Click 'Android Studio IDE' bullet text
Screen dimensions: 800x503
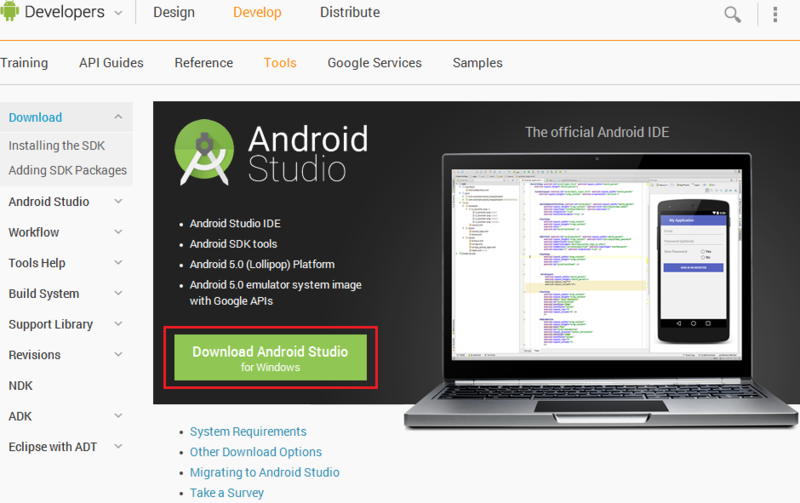click(x=235, y=223)
